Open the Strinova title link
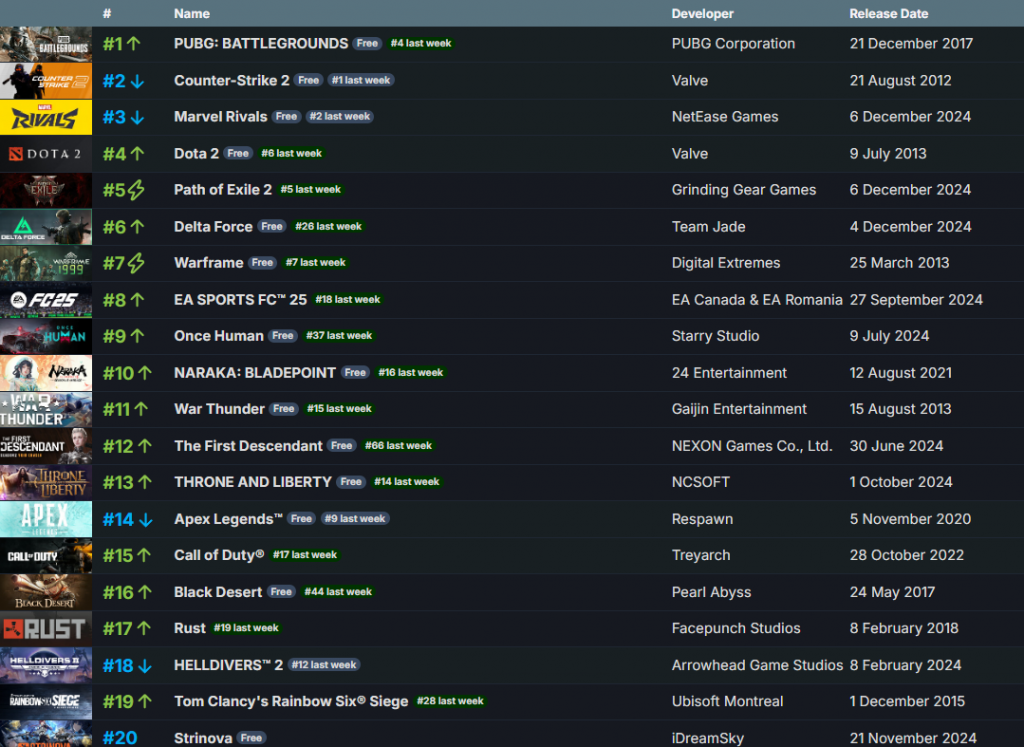Image resolution: width=1024 pixels, height=747 pixels. tap(203, 738)
